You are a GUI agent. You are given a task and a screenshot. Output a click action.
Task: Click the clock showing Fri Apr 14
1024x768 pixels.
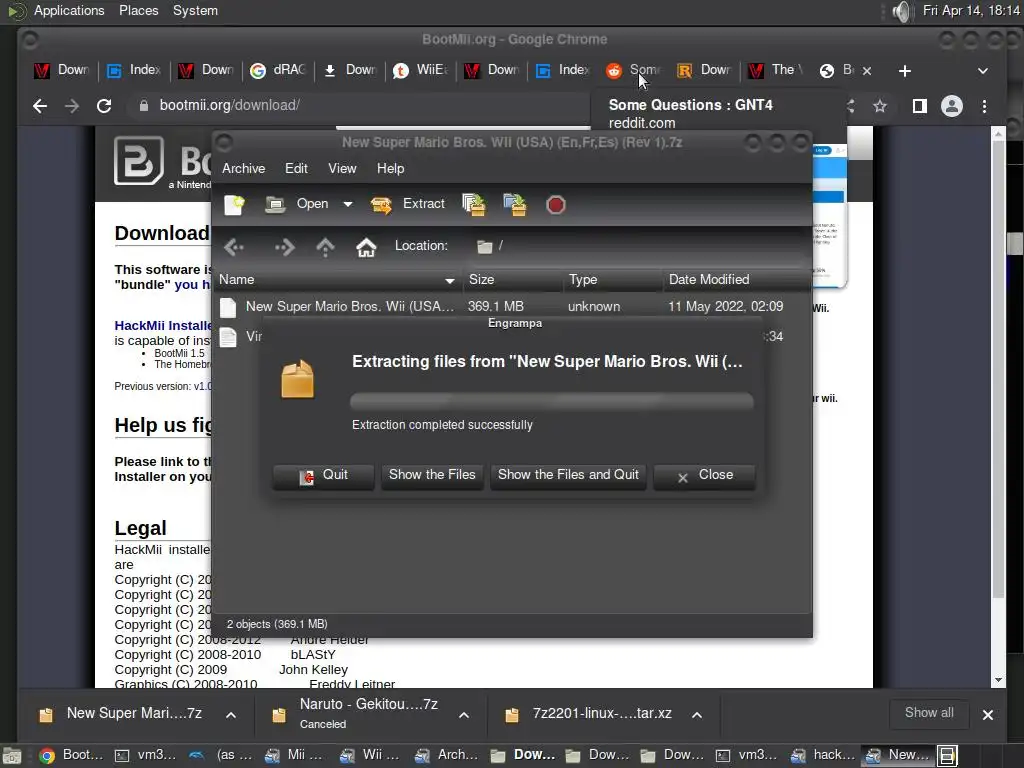pyautogui.click(x=970, y=10)
